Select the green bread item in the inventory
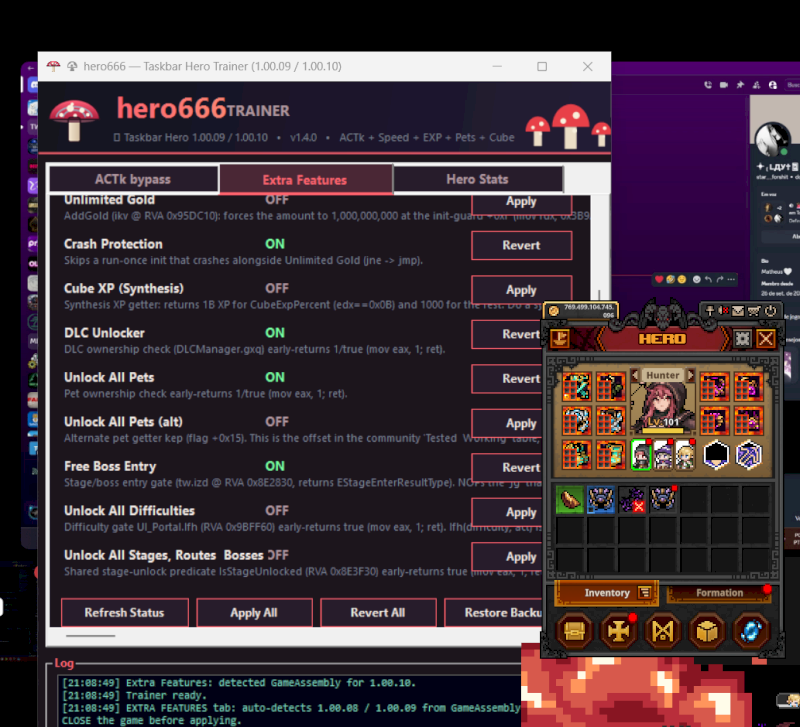Image resolution: width=800 pixels, height=727 pixels. (569, 499)
